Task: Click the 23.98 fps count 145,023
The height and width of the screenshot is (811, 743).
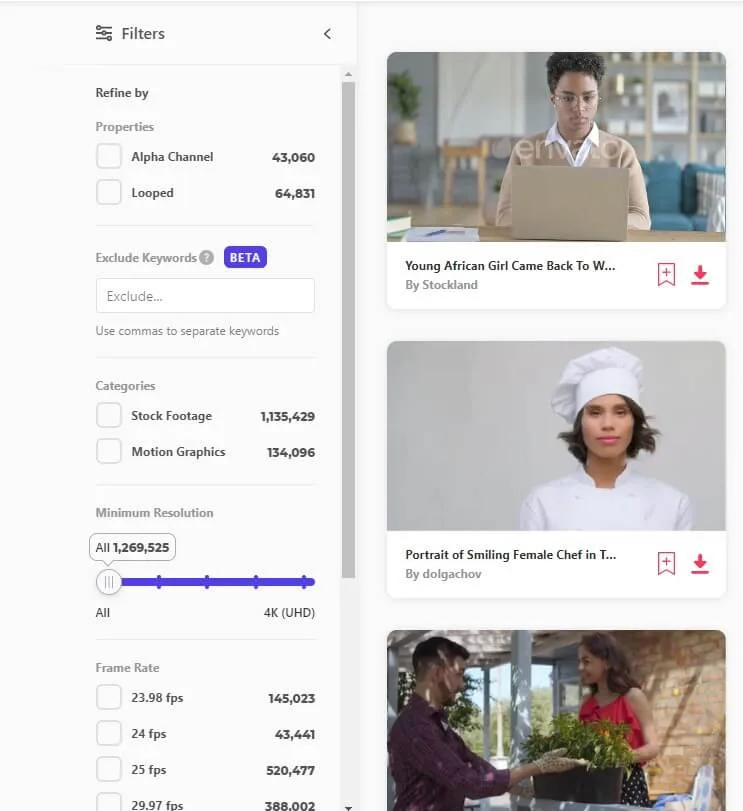Action: [292, 699]
